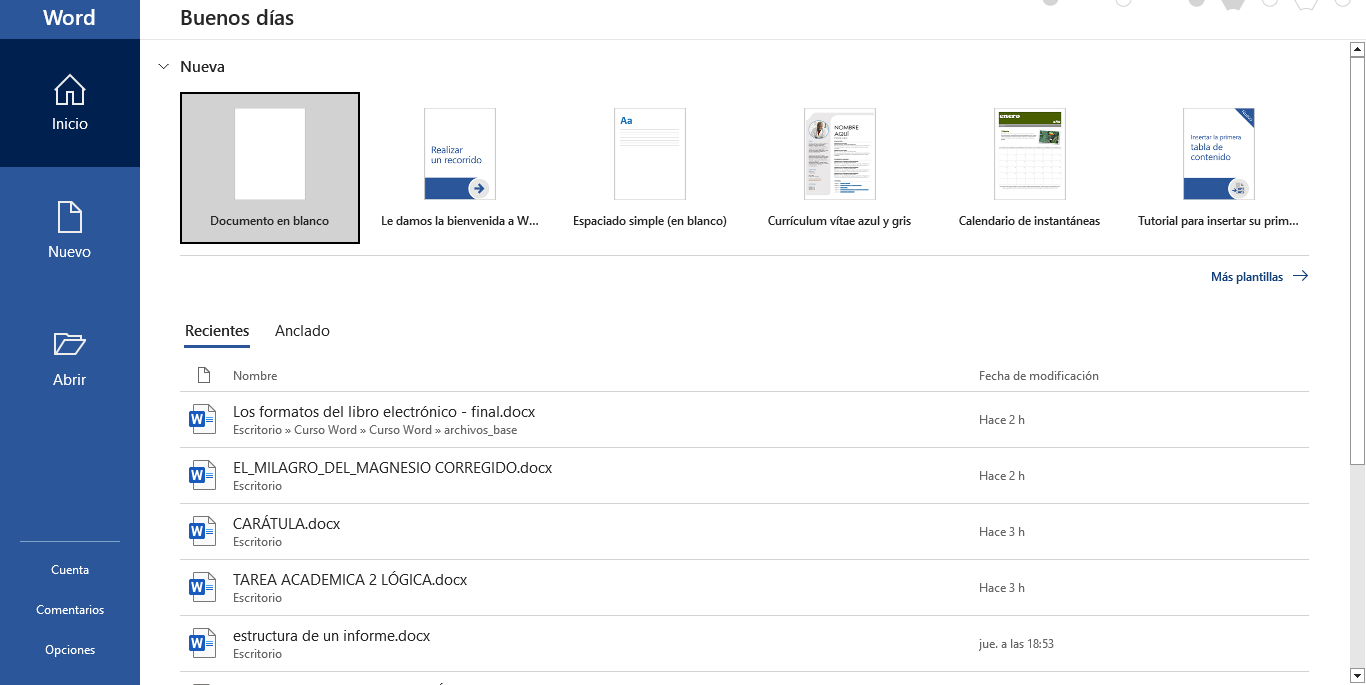Click the scrollbar up arrow

pos(1357,48)
